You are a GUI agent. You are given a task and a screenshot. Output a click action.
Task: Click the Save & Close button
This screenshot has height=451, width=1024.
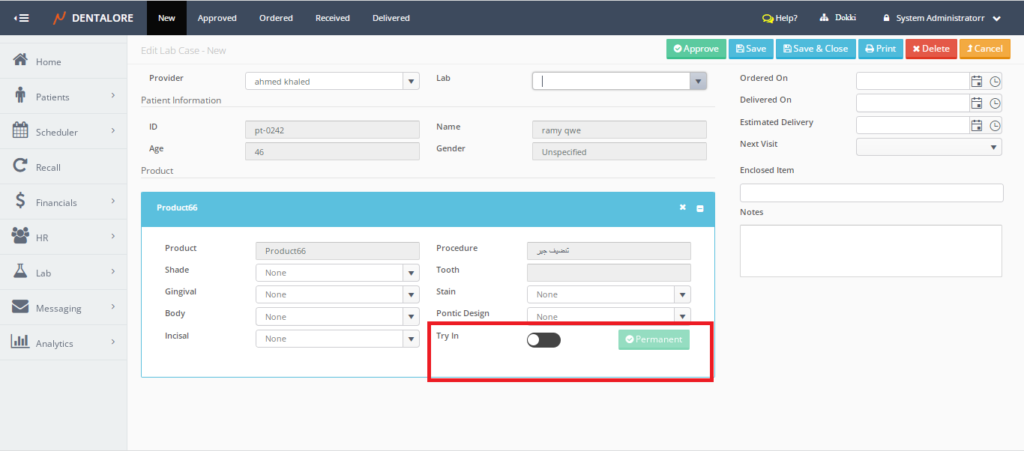814,48
